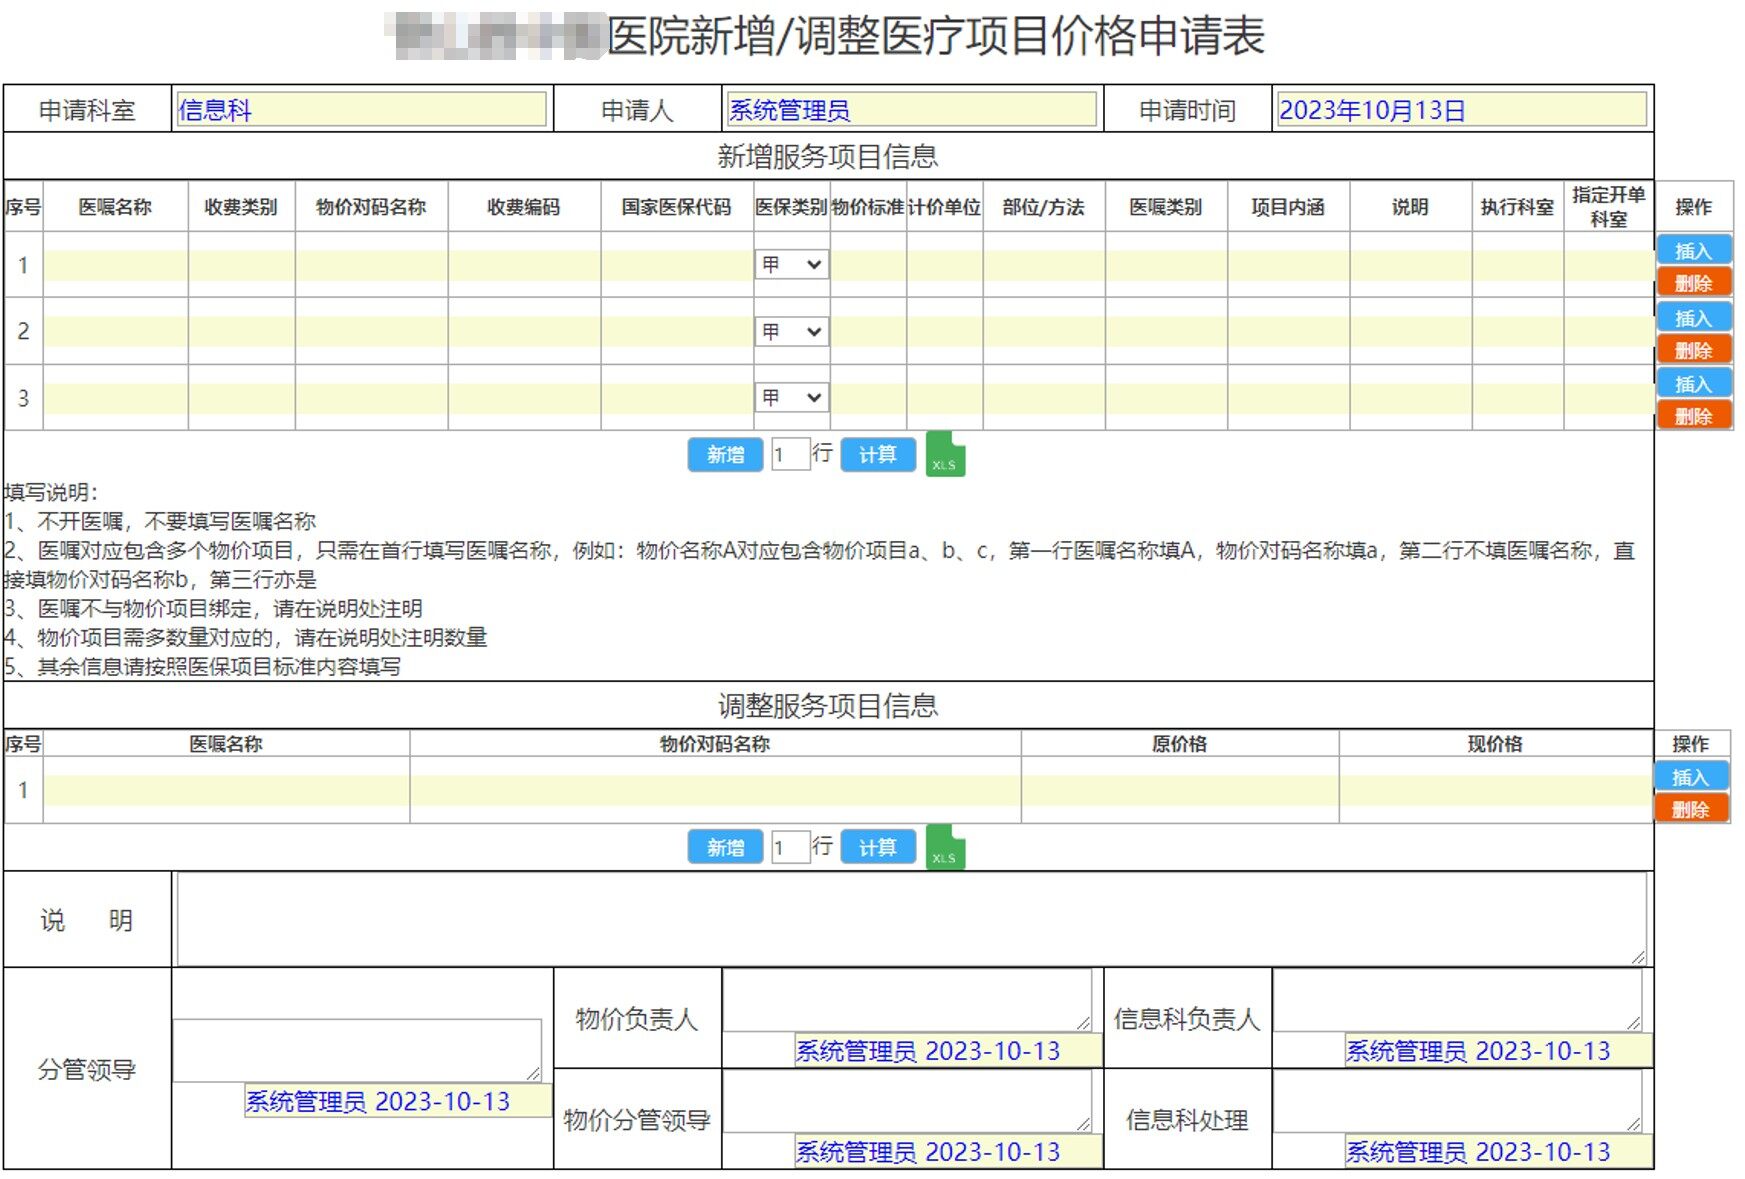The height and width of the screenshot is (1179, 1745).
Task: Click row count field beside upper 新增 button
Action: point(789,455)
